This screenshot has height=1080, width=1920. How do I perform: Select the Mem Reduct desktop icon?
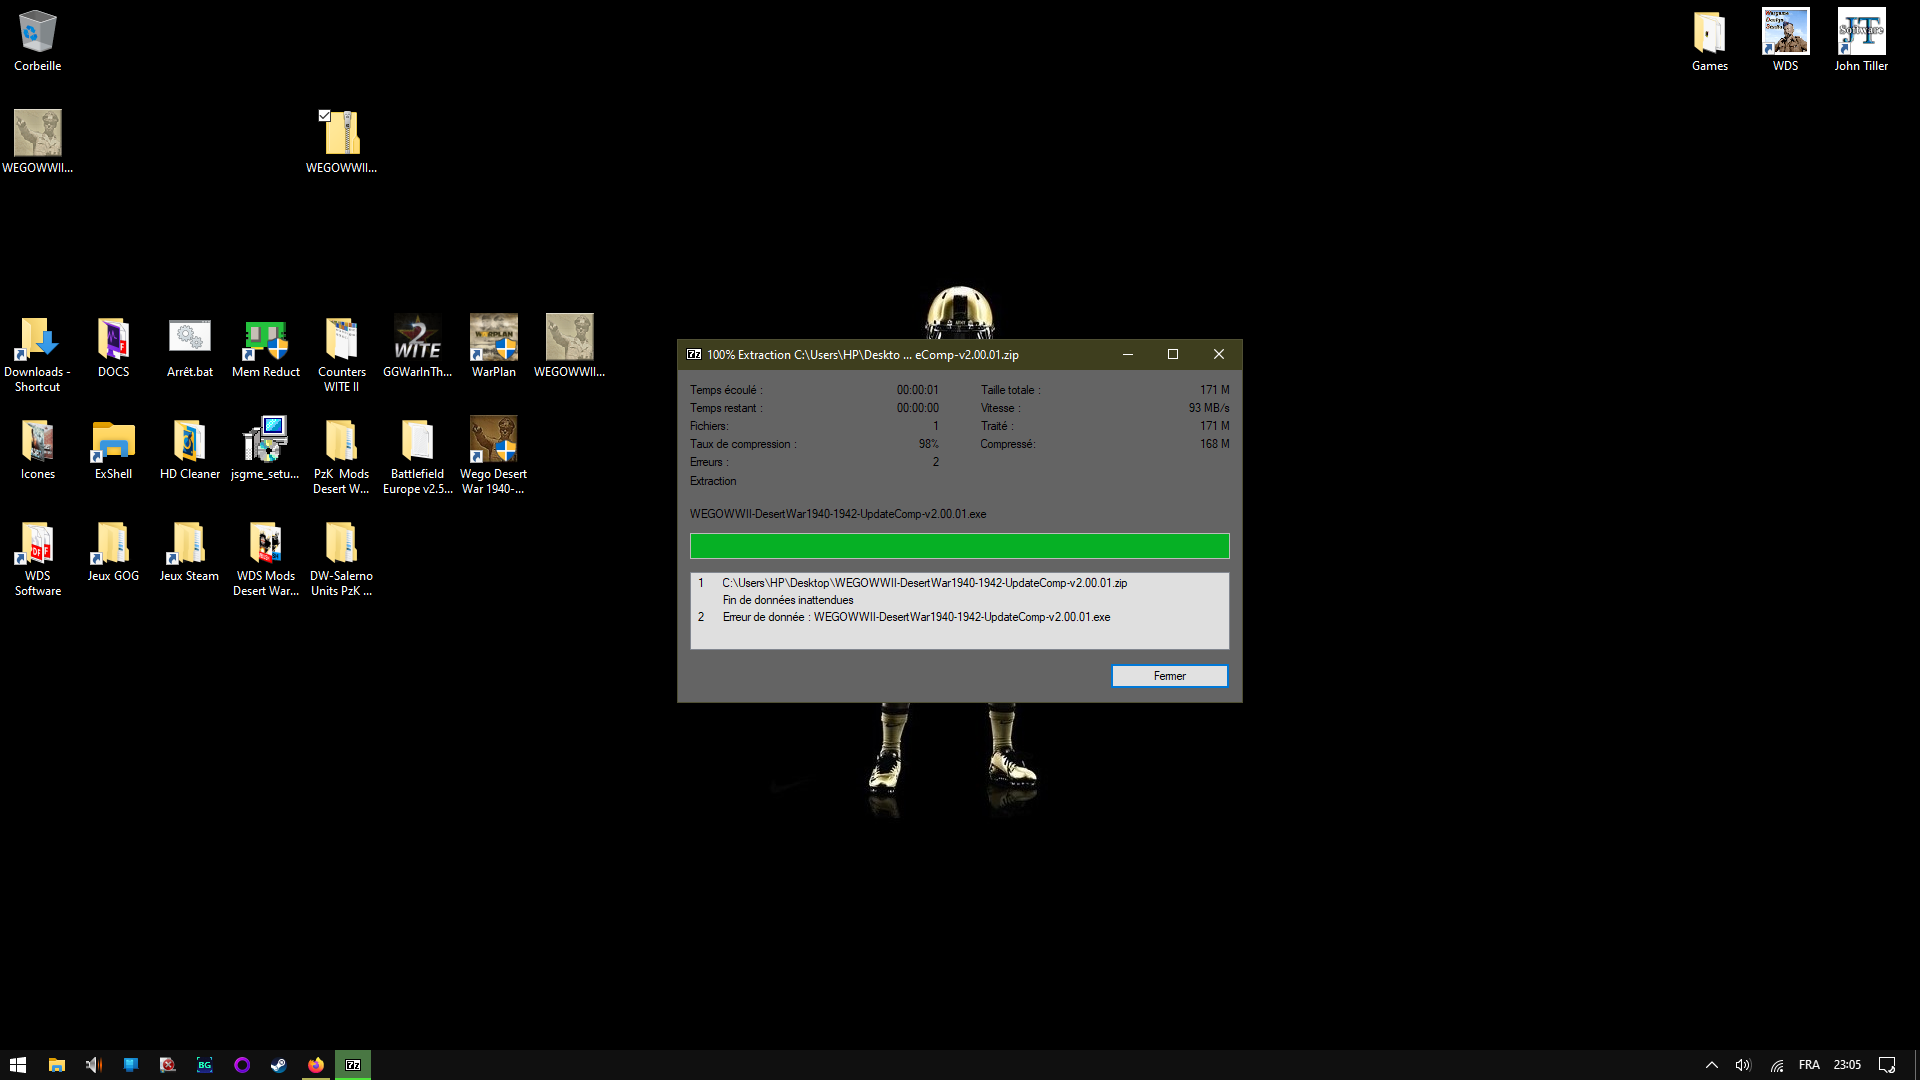pos(266,346)
